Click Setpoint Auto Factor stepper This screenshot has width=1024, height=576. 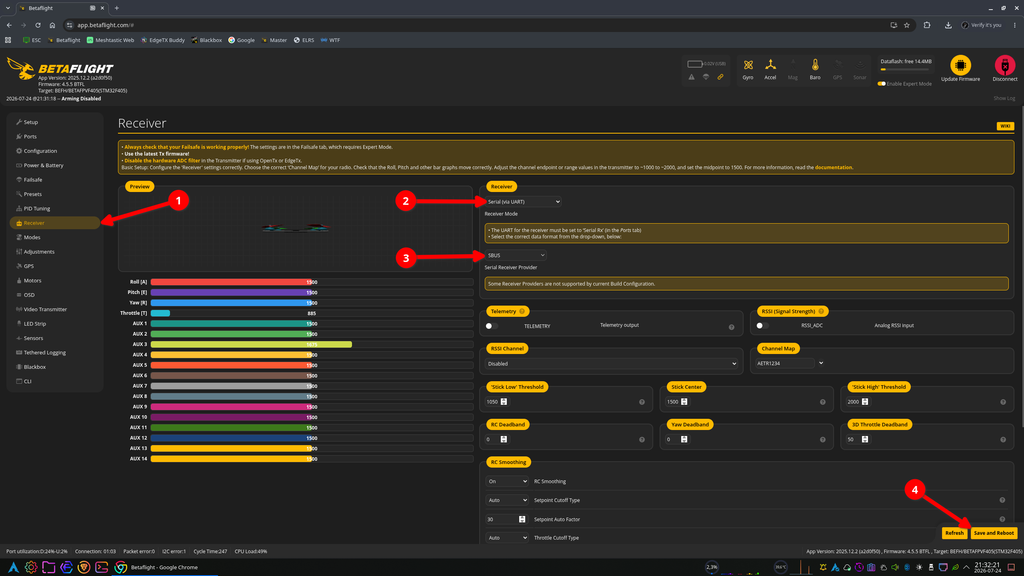[x=522, y=519]
